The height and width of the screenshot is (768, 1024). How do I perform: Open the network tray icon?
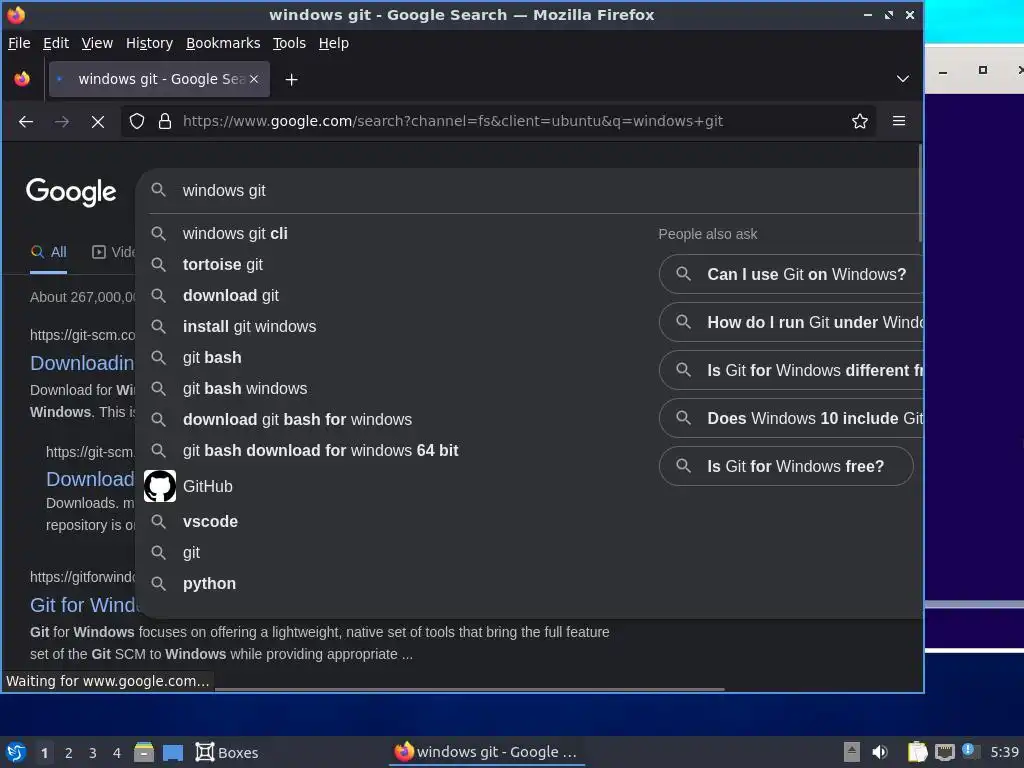coord(945,752)
